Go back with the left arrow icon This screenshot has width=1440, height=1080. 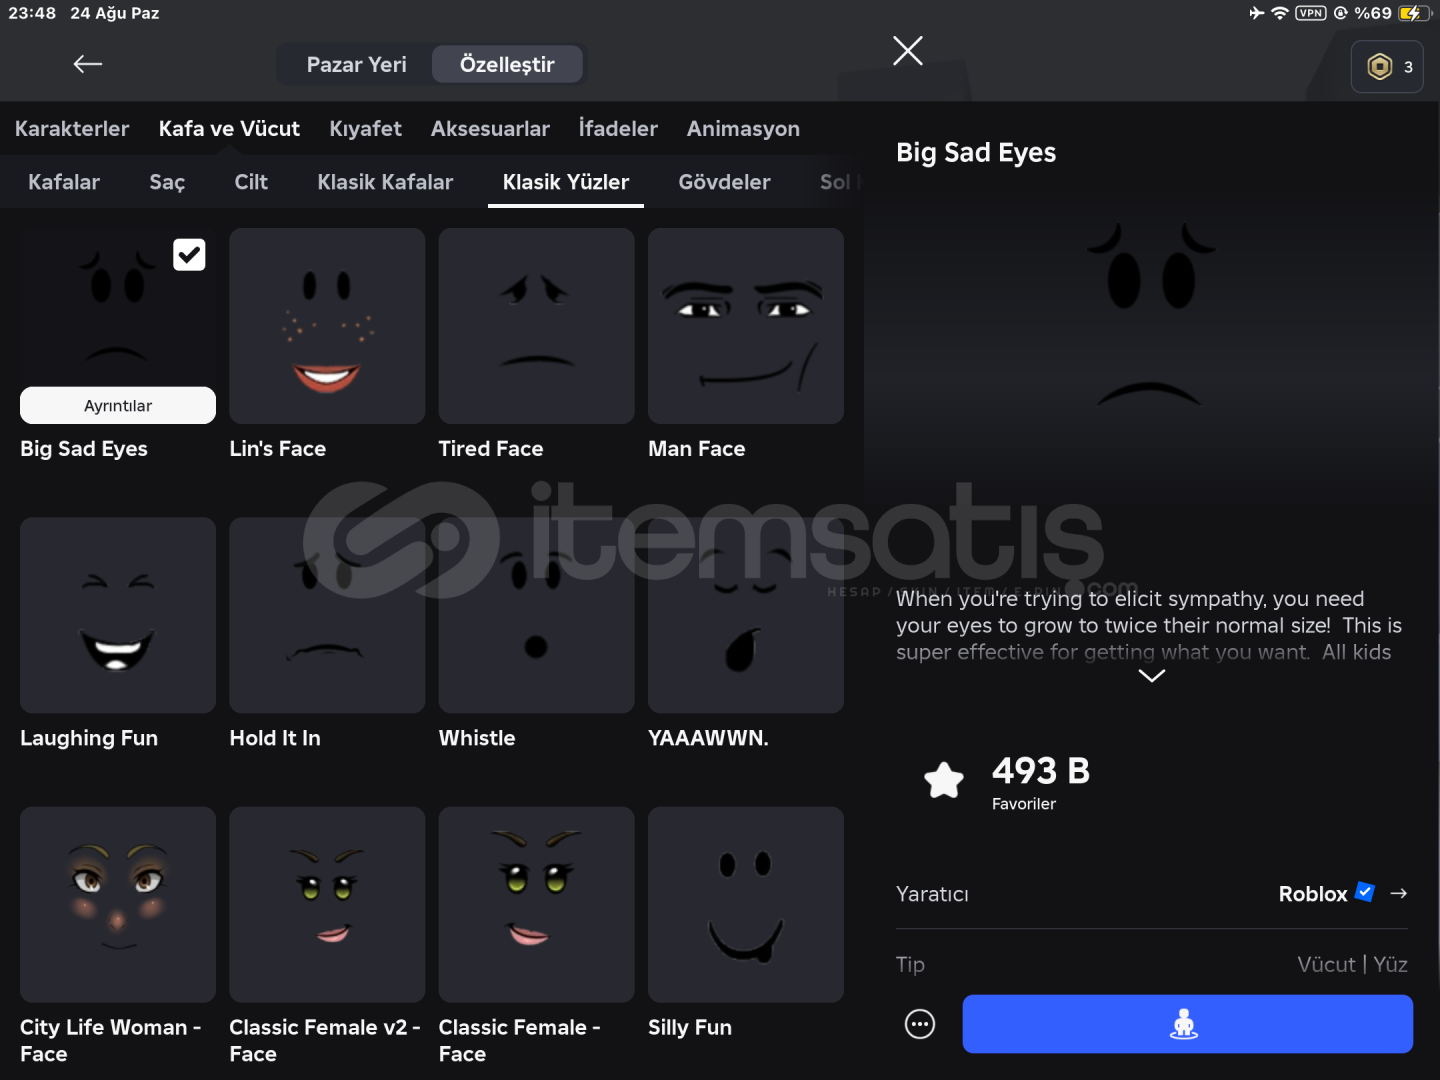click(x=88, y=64)
